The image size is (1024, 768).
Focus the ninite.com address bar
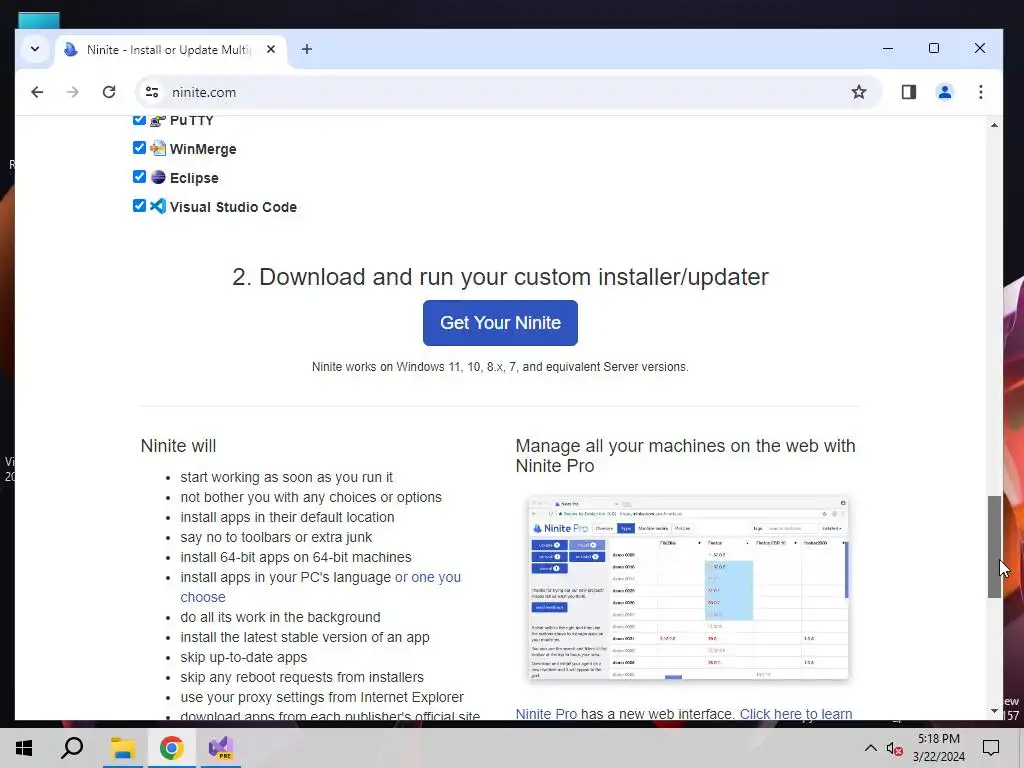pyautogui.click(x=509, y=92)
